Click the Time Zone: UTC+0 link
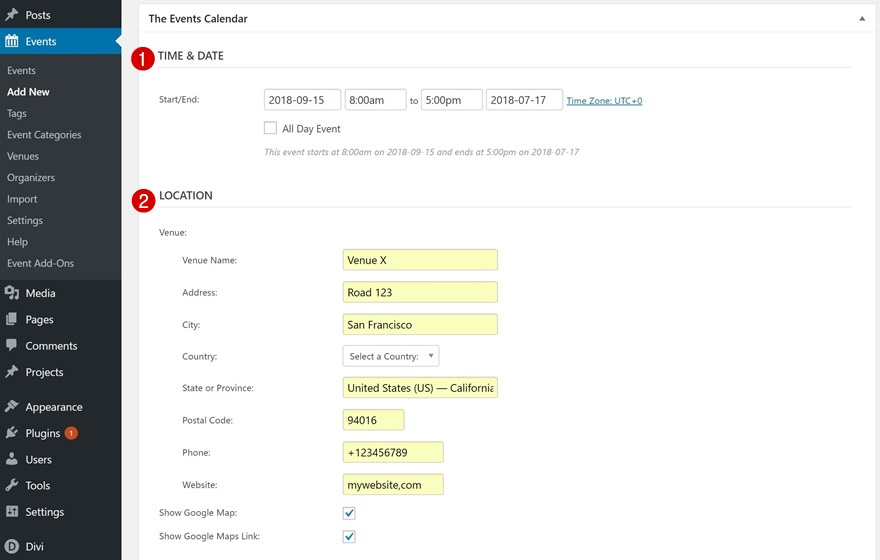The width and height of the screenshot is (880, 560). click(604, 101)
